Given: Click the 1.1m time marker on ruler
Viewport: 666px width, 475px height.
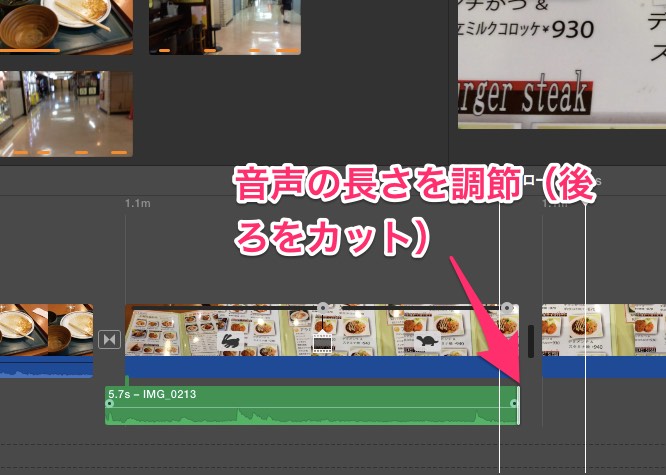Looking at the screenshot, I should (x=137, y=204).
